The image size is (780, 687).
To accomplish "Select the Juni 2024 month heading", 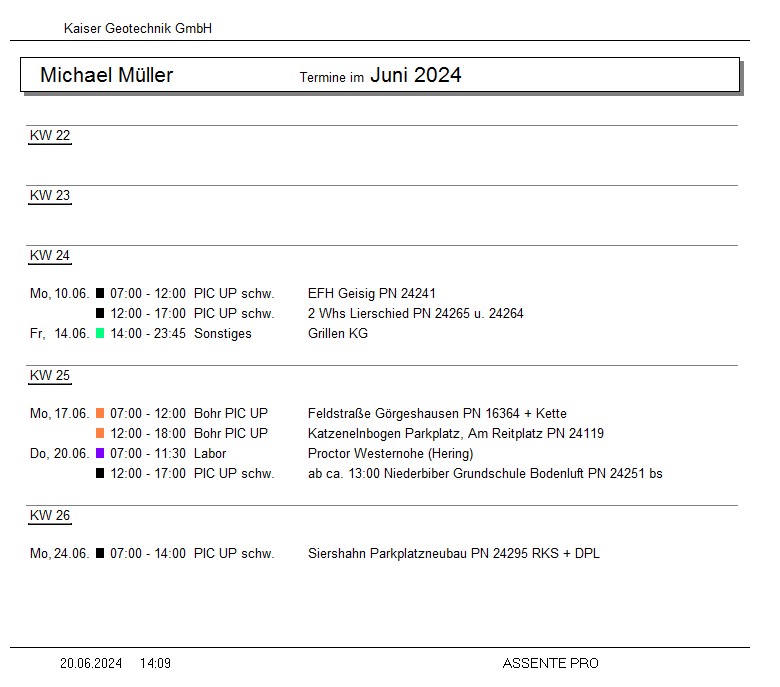I will pos(415,75).
